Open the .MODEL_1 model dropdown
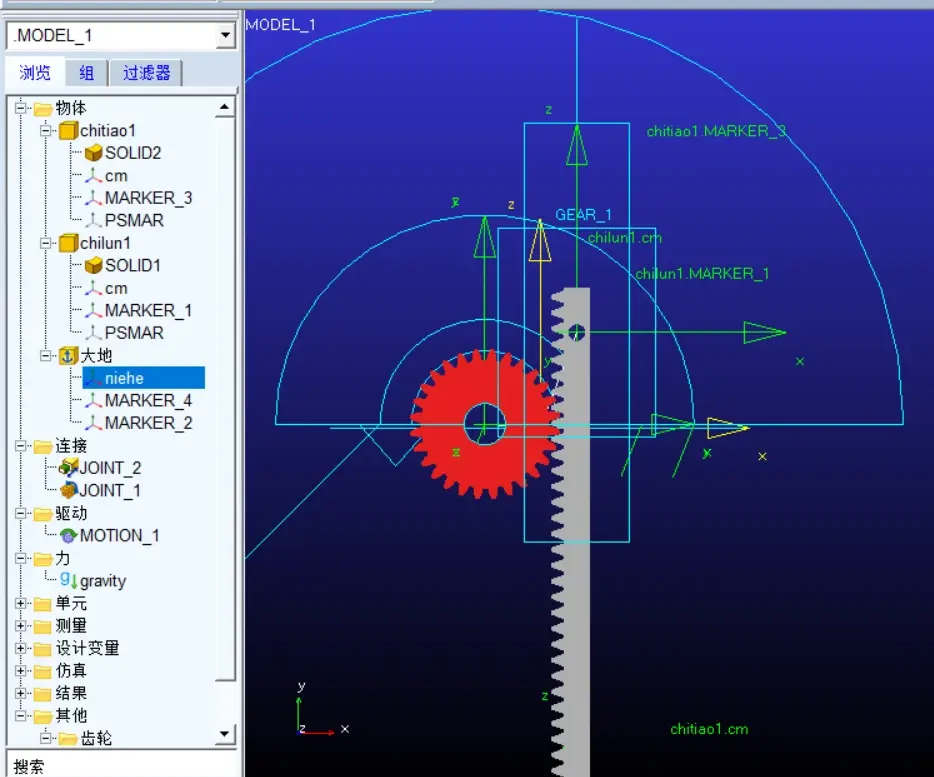Image resolution: width=934 pixels, height=777 pixels. point(225,35)
